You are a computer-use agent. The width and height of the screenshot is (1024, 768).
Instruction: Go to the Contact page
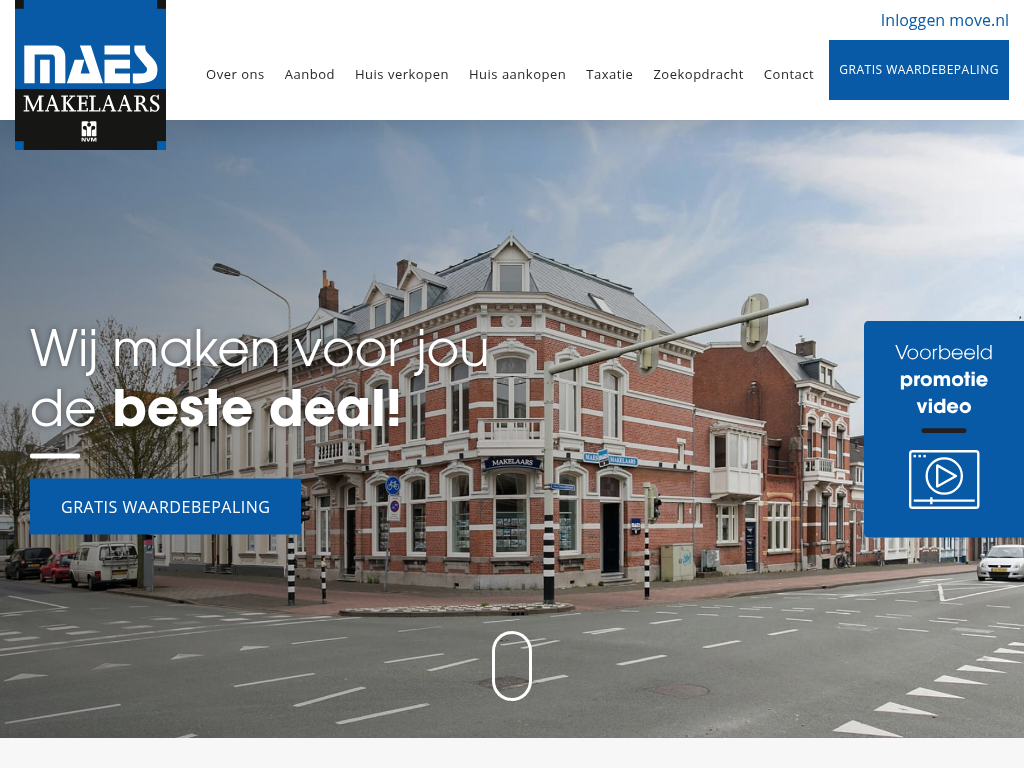[x=788, y=74]
